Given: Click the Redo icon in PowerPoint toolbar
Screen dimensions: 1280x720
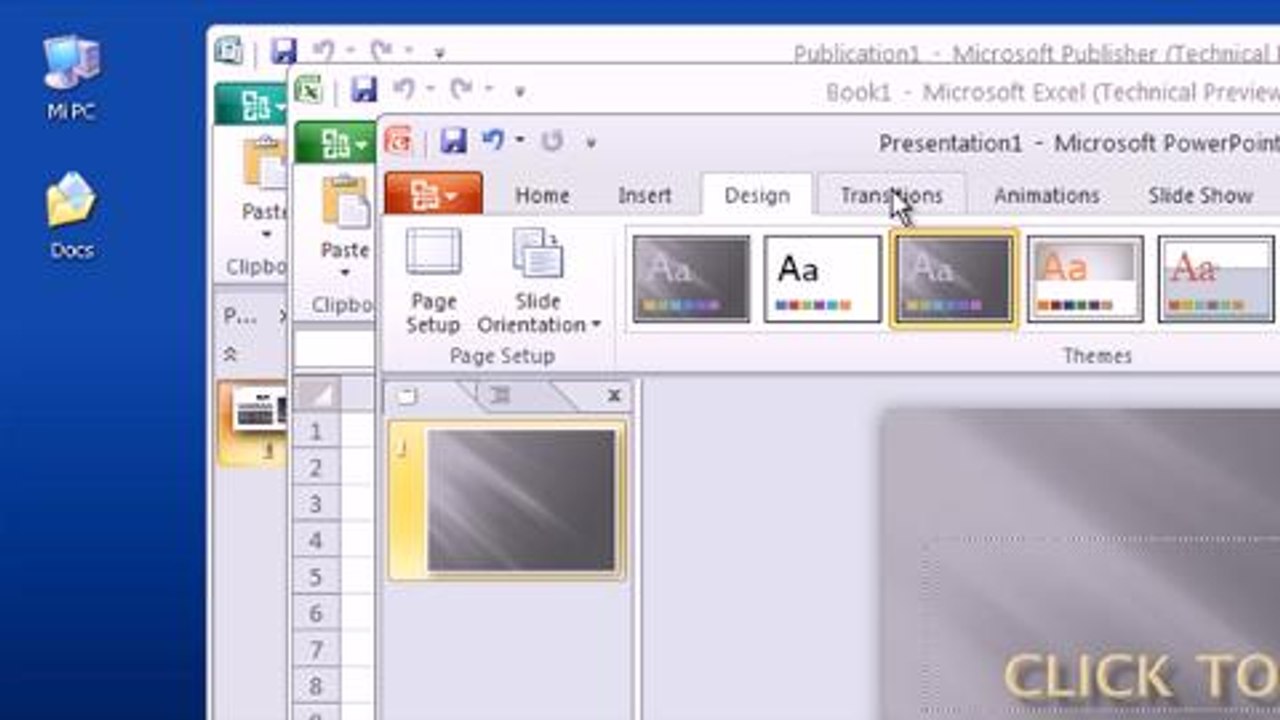Looking at the screenshot, I should [552, 141].
